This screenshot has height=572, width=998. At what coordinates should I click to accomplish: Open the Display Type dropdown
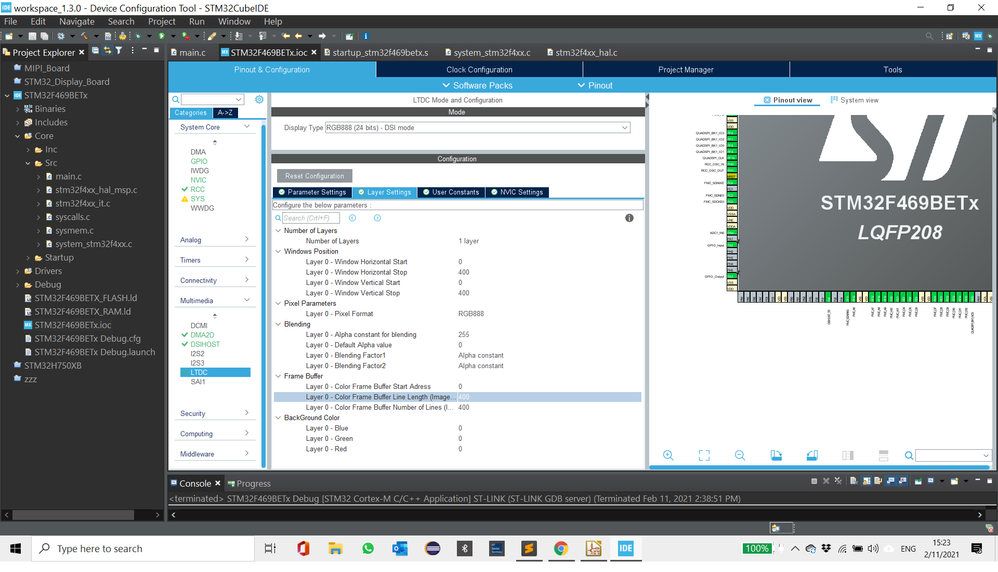coord(477,127)
